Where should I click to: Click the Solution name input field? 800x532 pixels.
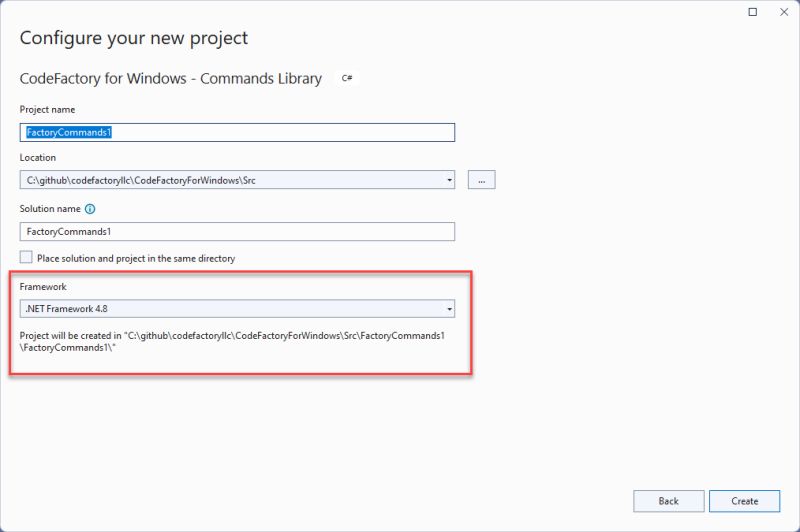tap(237, 232)
